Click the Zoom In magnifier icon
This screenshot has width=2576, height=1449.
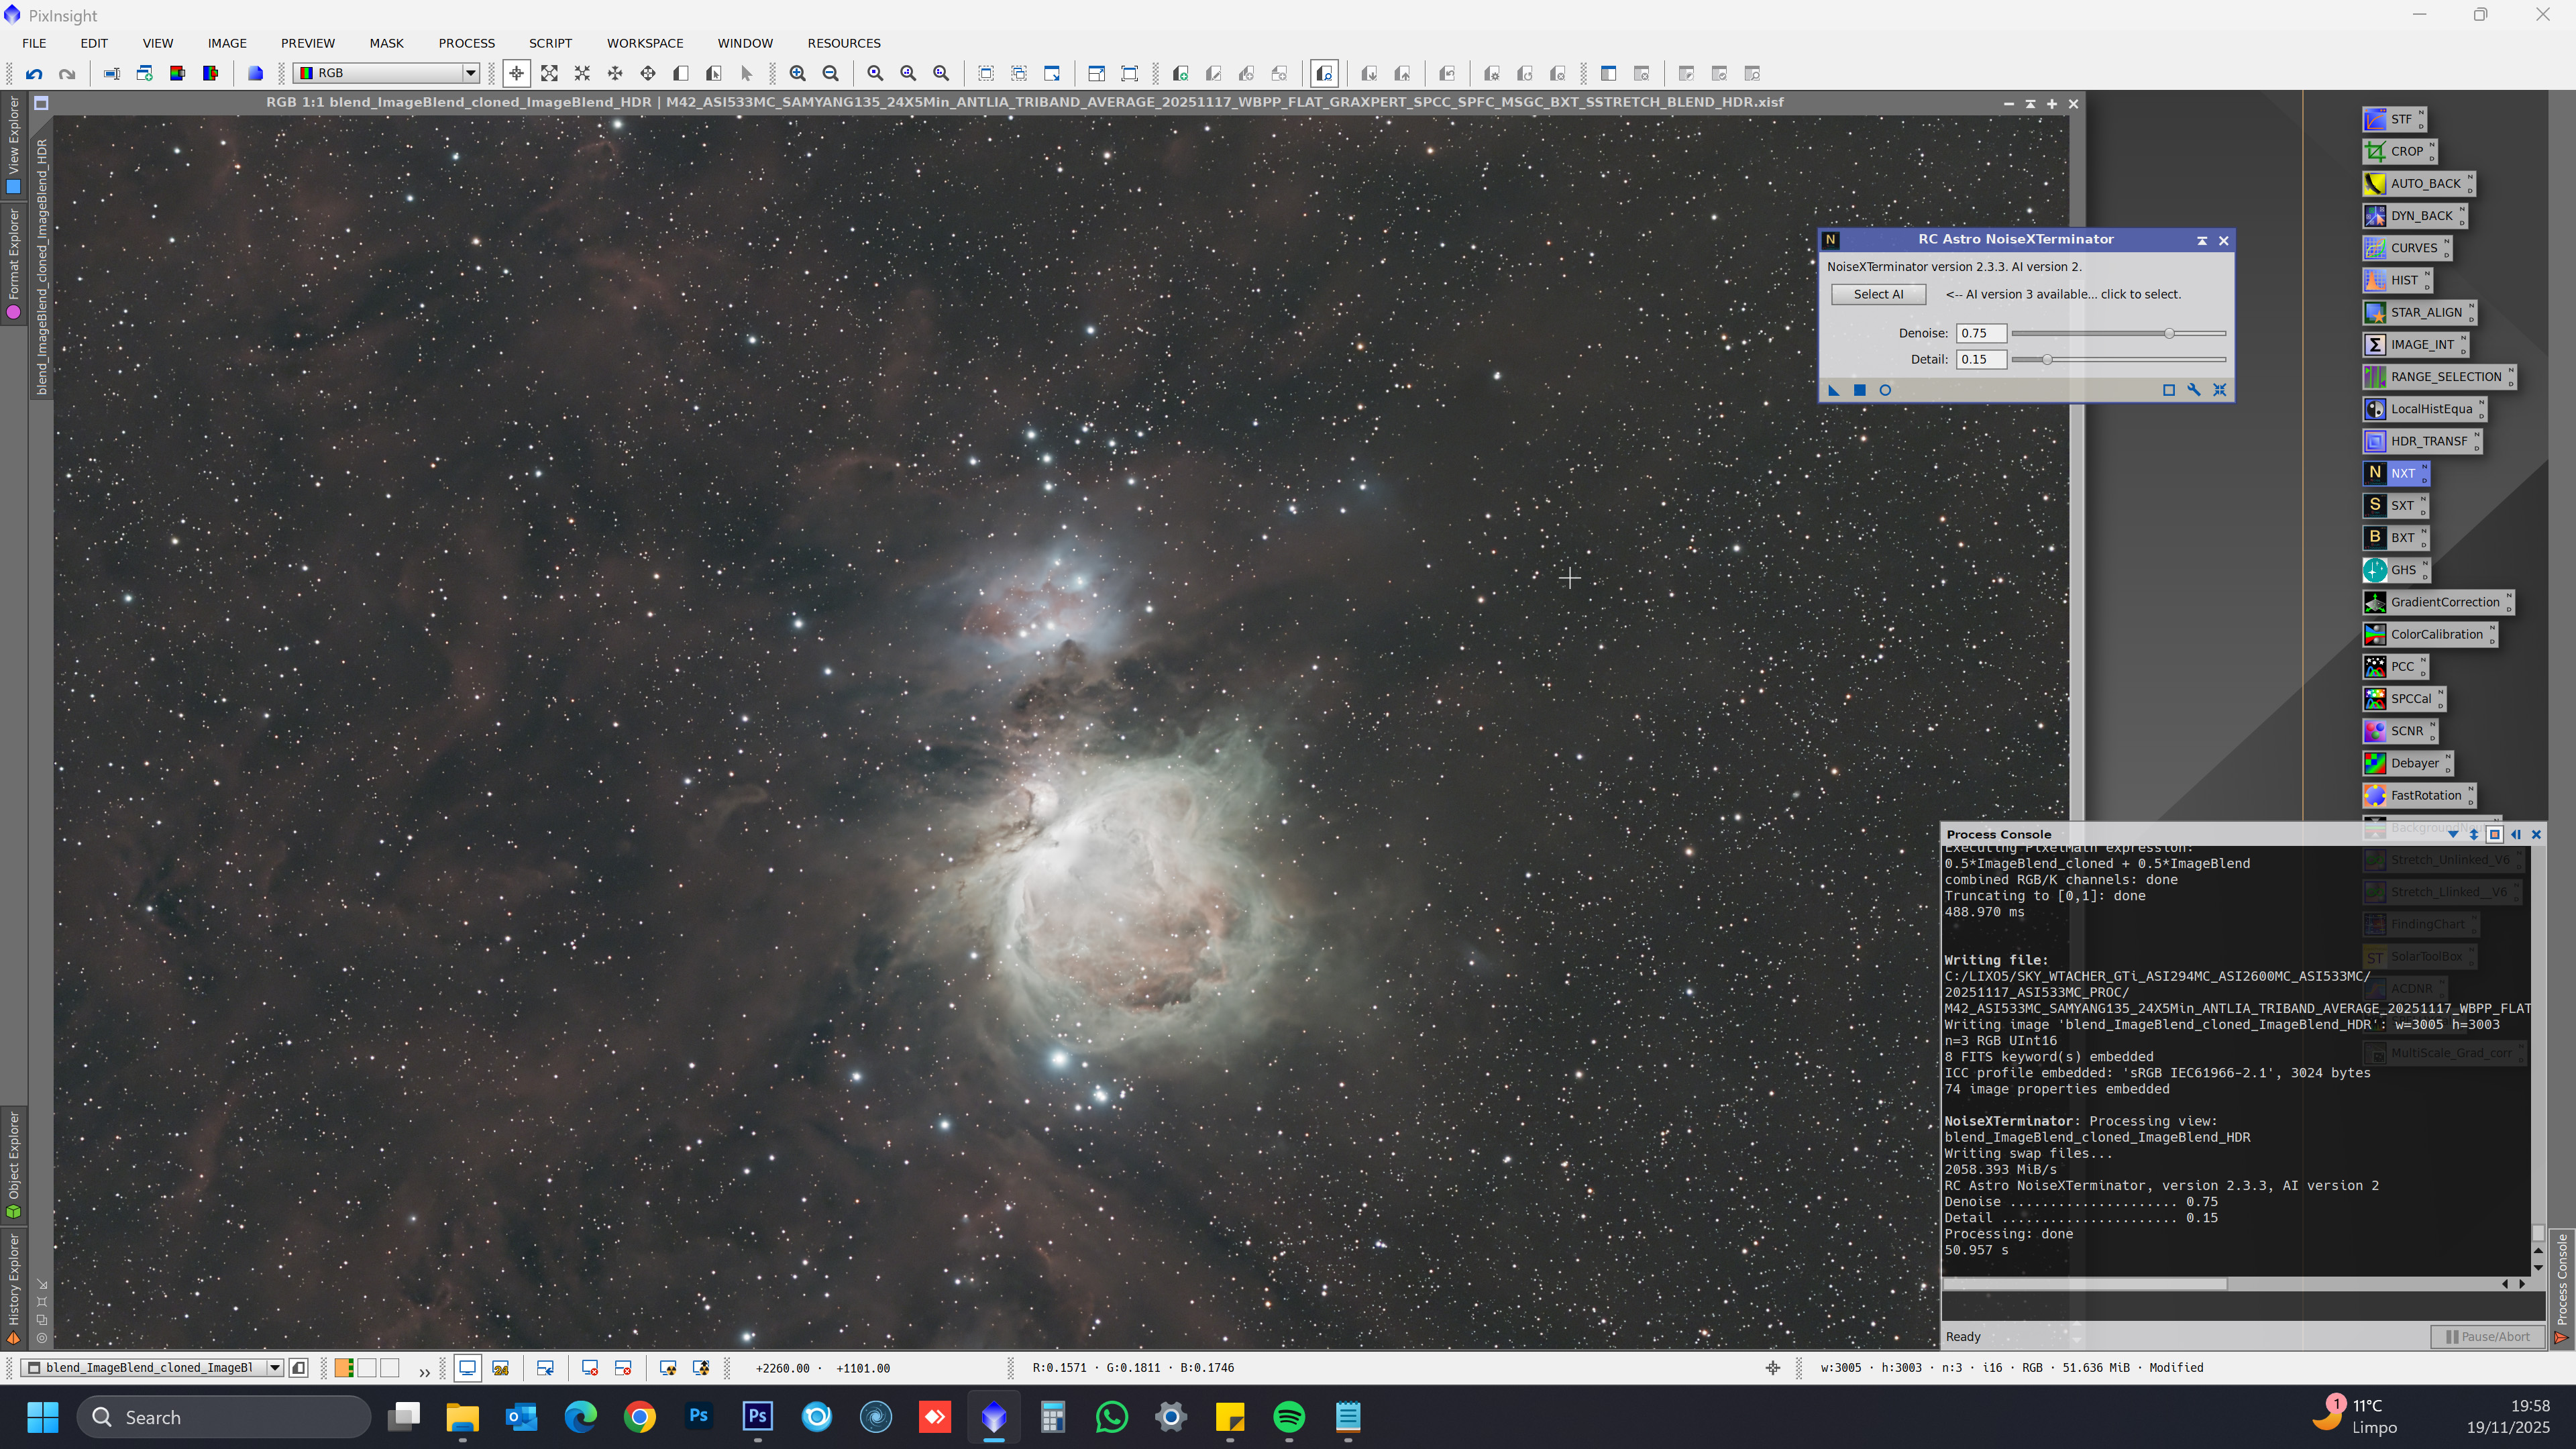pos(797,73)
